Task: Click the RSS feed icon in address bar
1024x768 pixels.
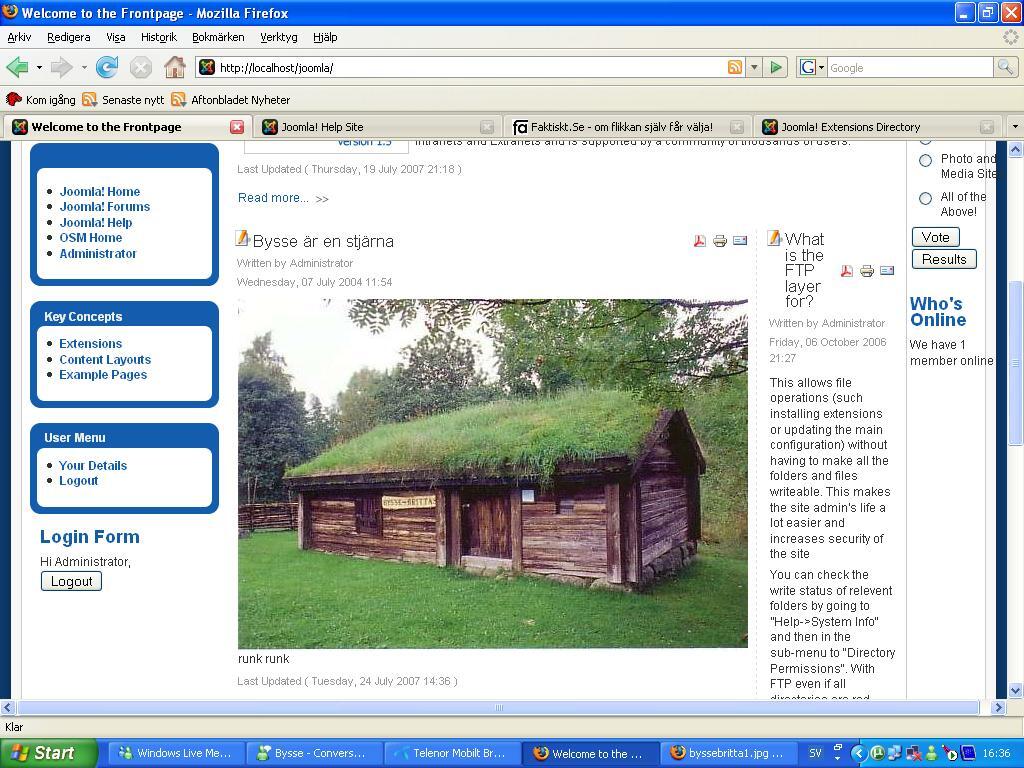Action: 735,67
